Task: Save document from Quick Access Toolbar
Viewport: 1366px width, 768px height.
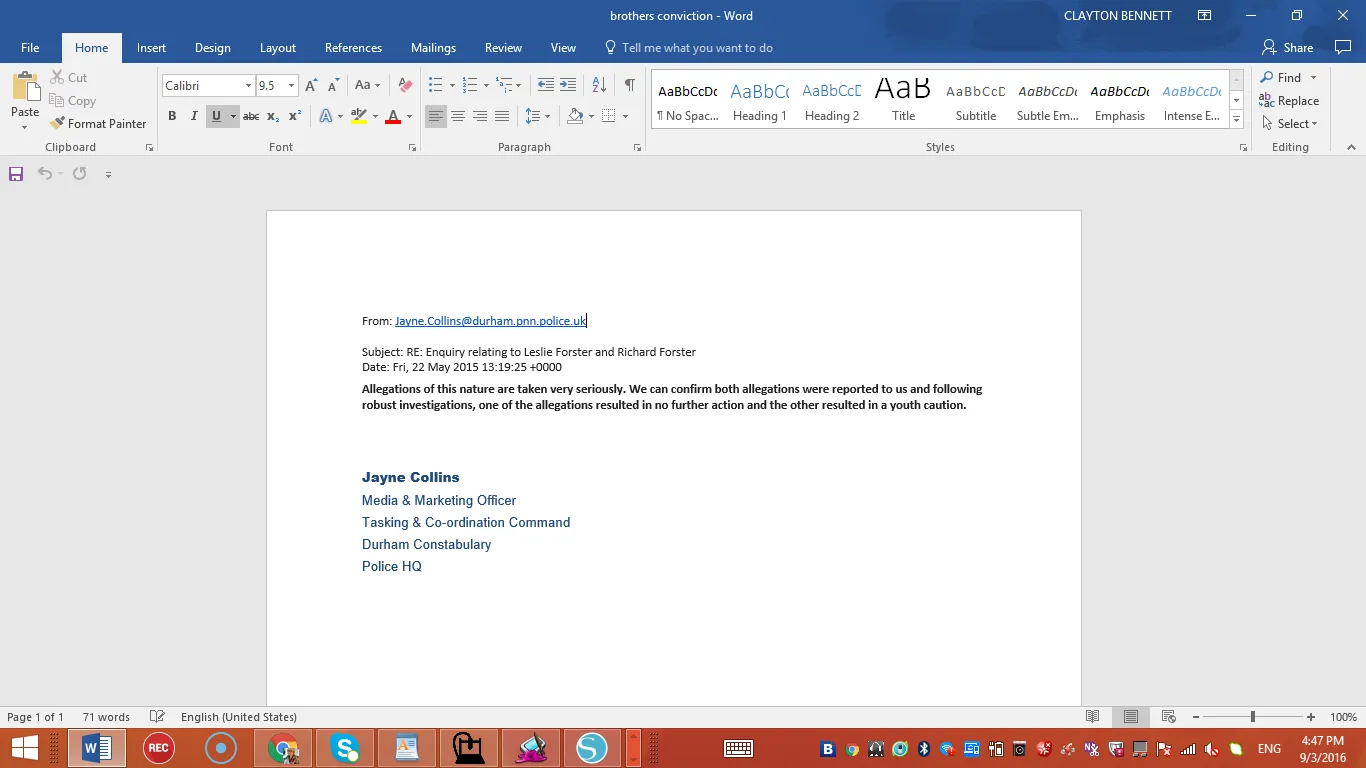Action: (16, 173)
